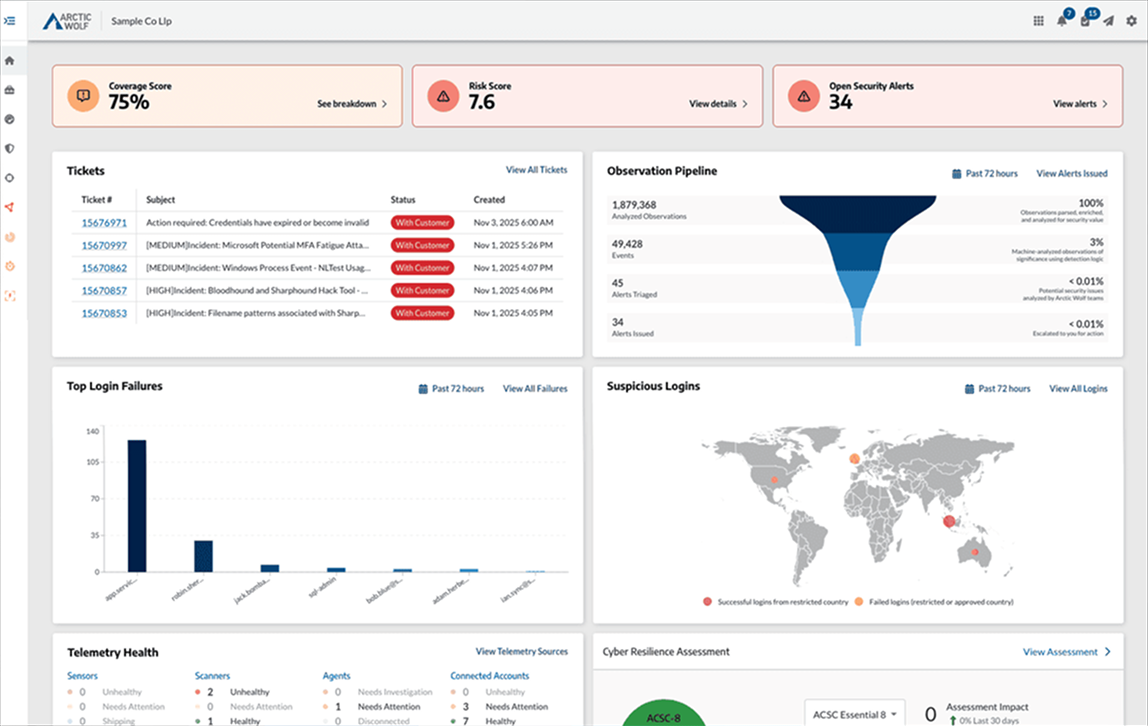The height and width of the screenshot is (726, 1148).
Task: Click the green ACSC-8 gauge
Action: click(x=664, y=714)
